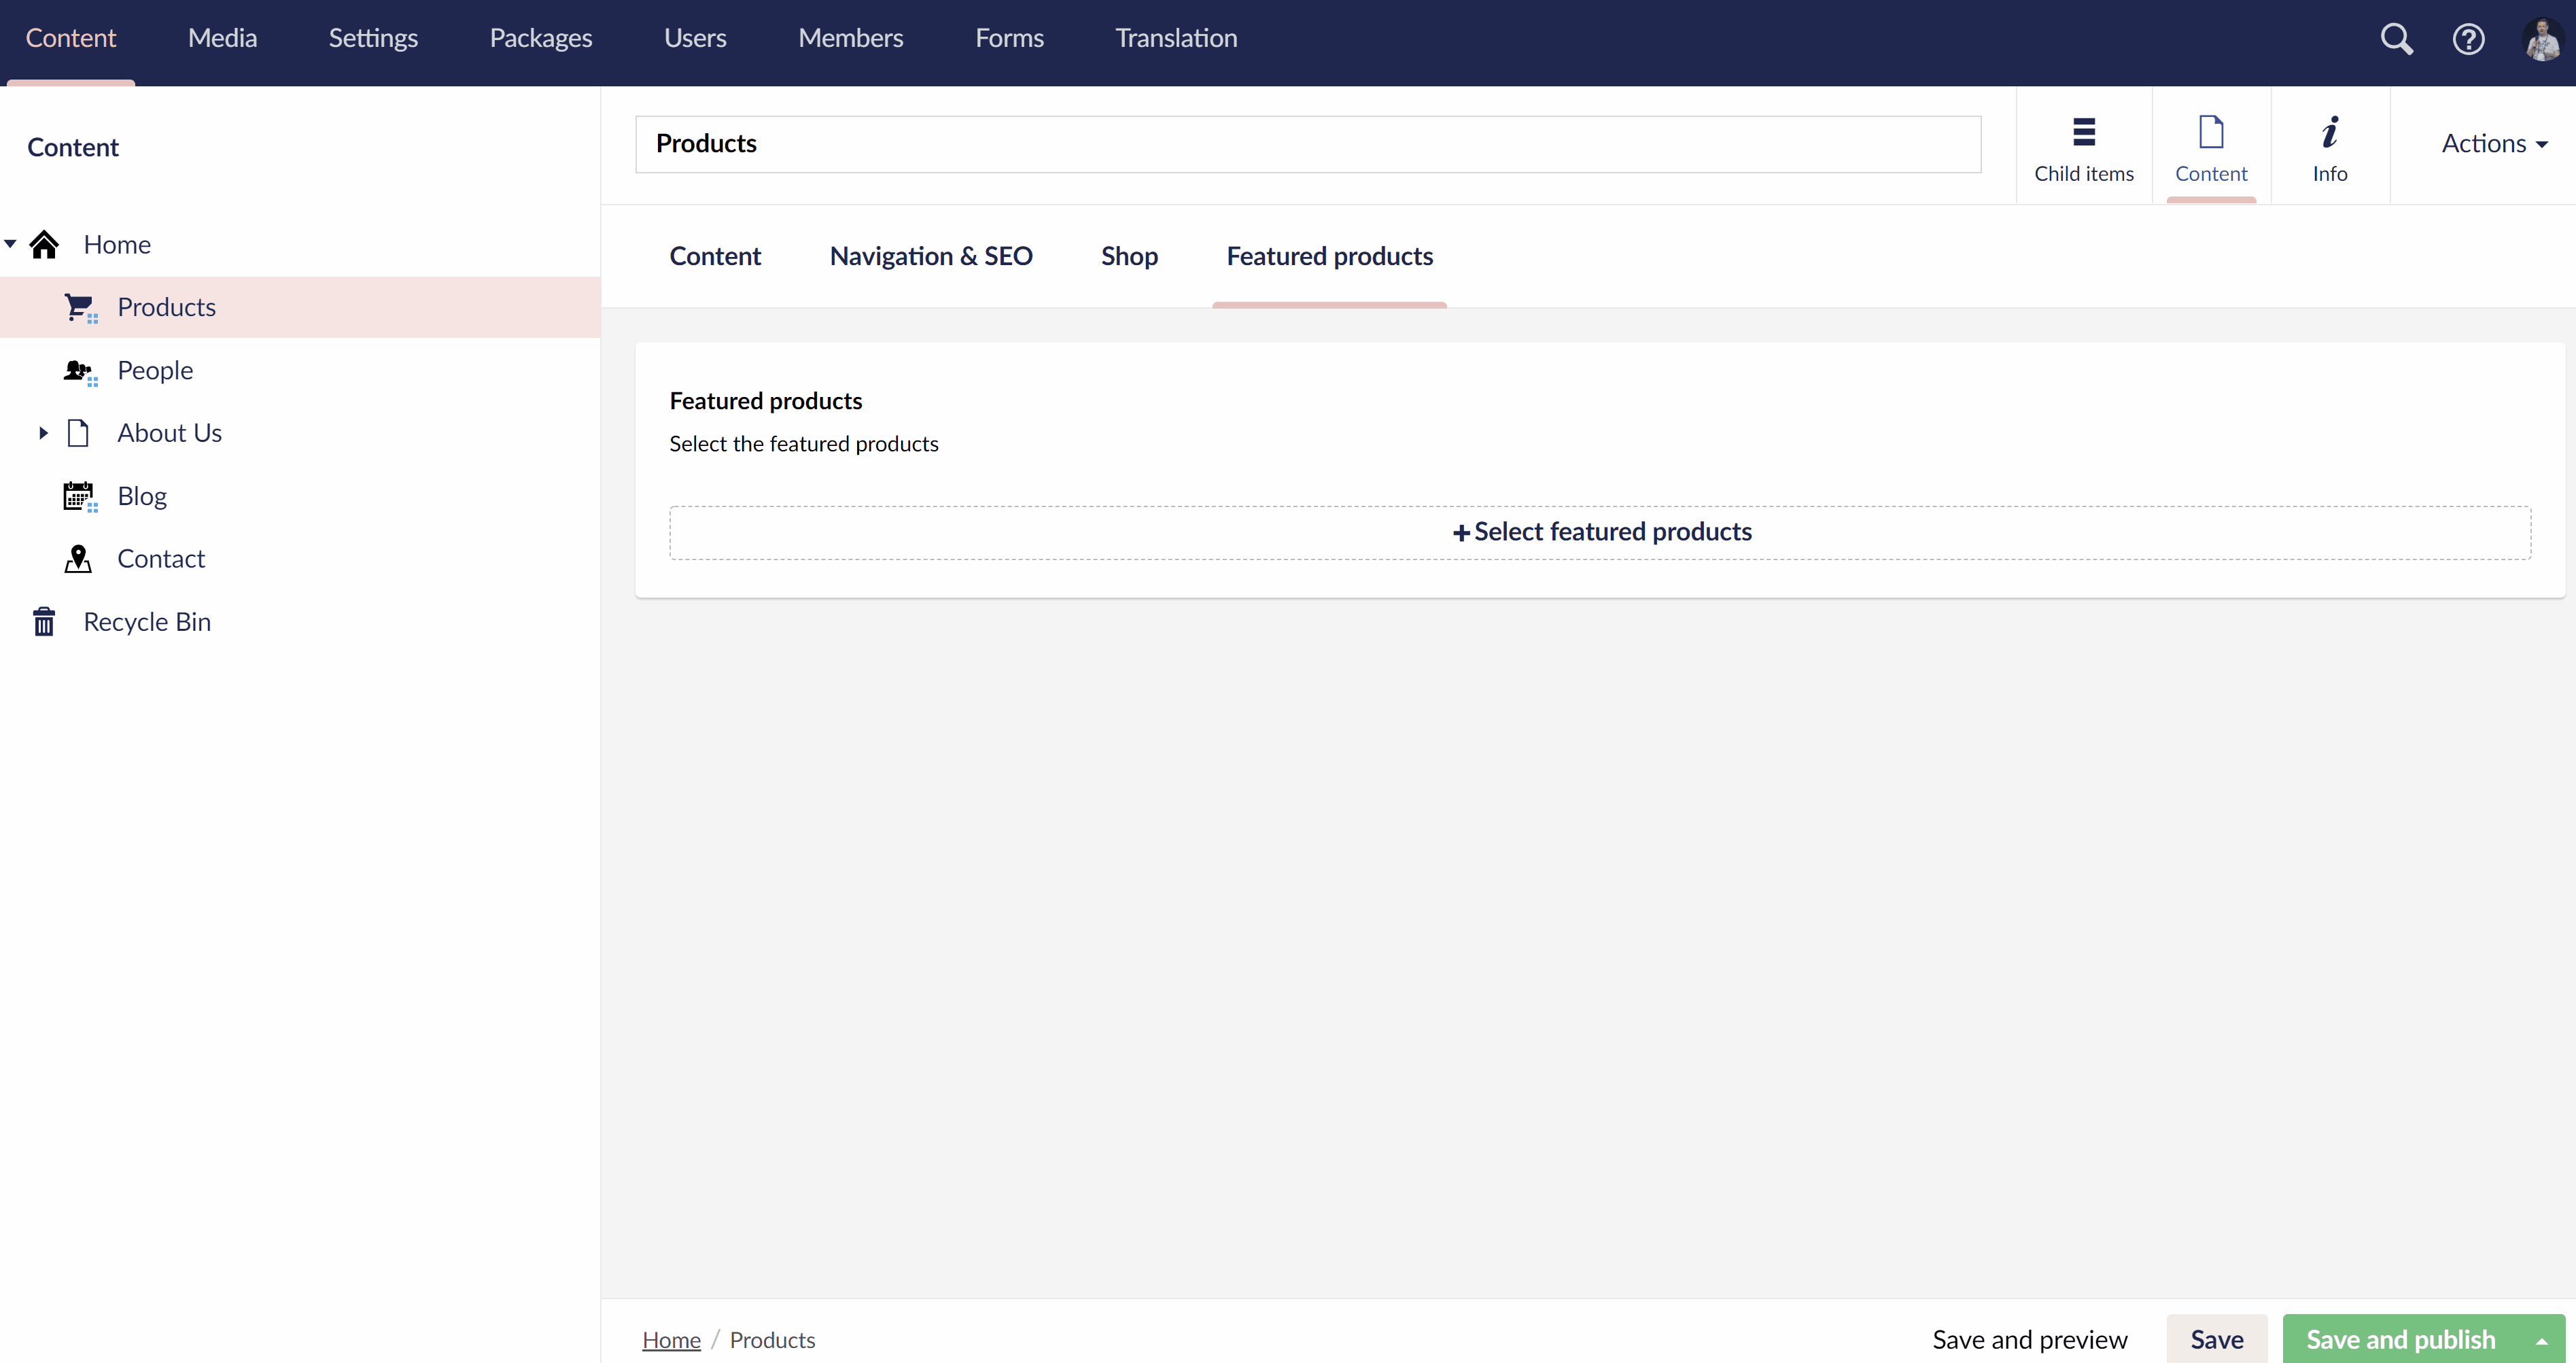Select Contact in the content tree
Image resolution: width=2576 pixels, height=1363 pixels.
pyautogui.click(x=161, y=559)
